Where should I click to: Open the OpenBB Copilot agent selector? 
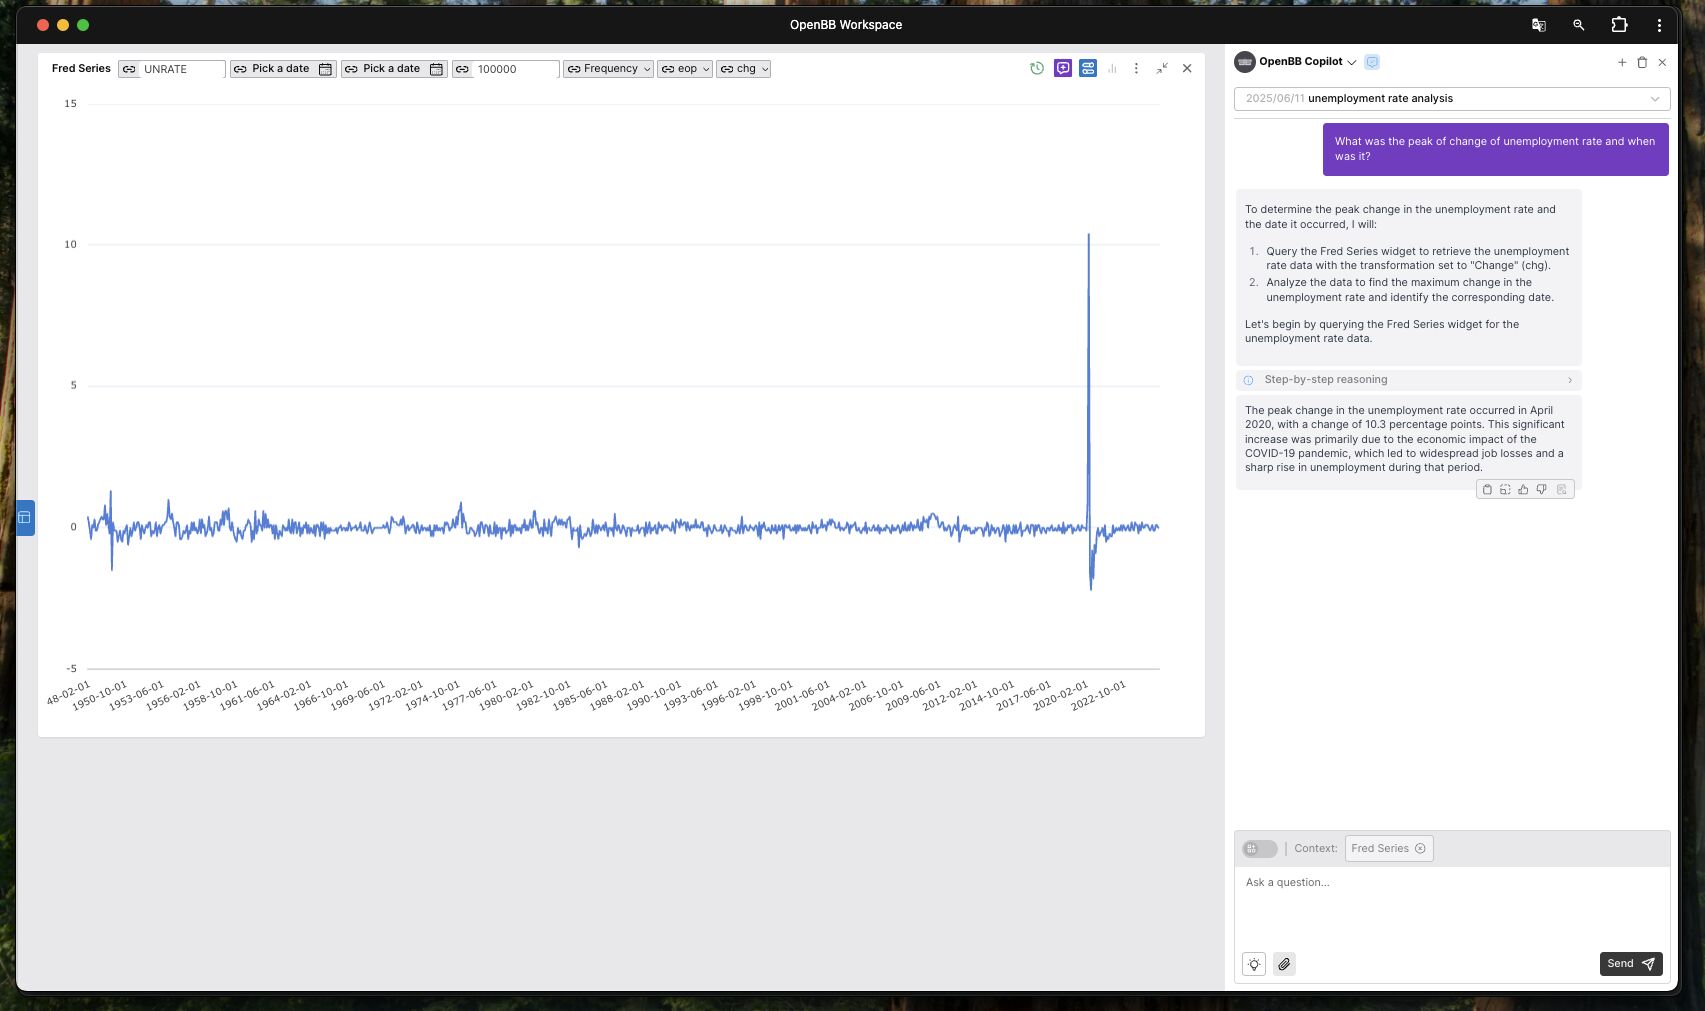pyautogui.click(x=1308, y=62)
